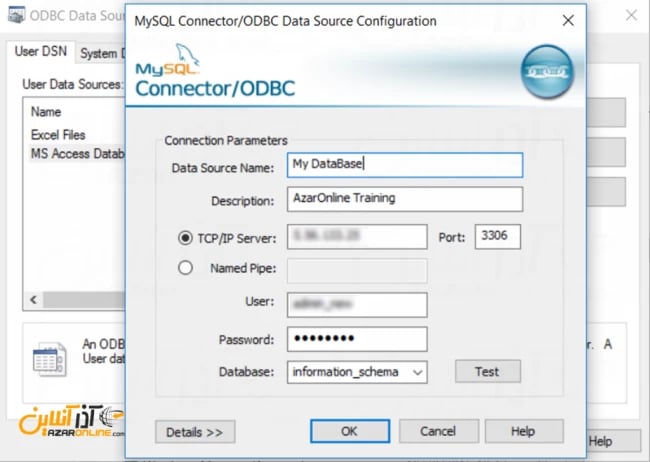
Task: Select the Named Pipe radio button
Action: pos(185,268)
